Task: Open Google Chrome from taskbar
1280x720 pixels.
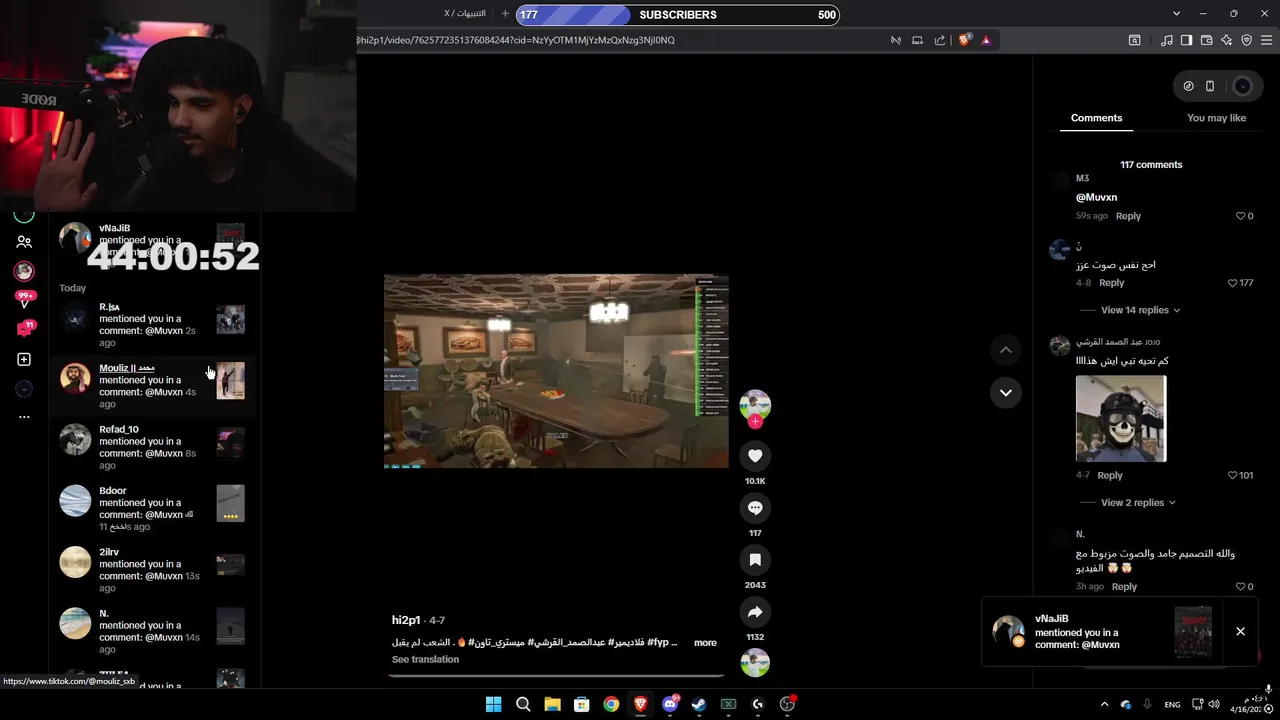Action: (x=611, y=704)
